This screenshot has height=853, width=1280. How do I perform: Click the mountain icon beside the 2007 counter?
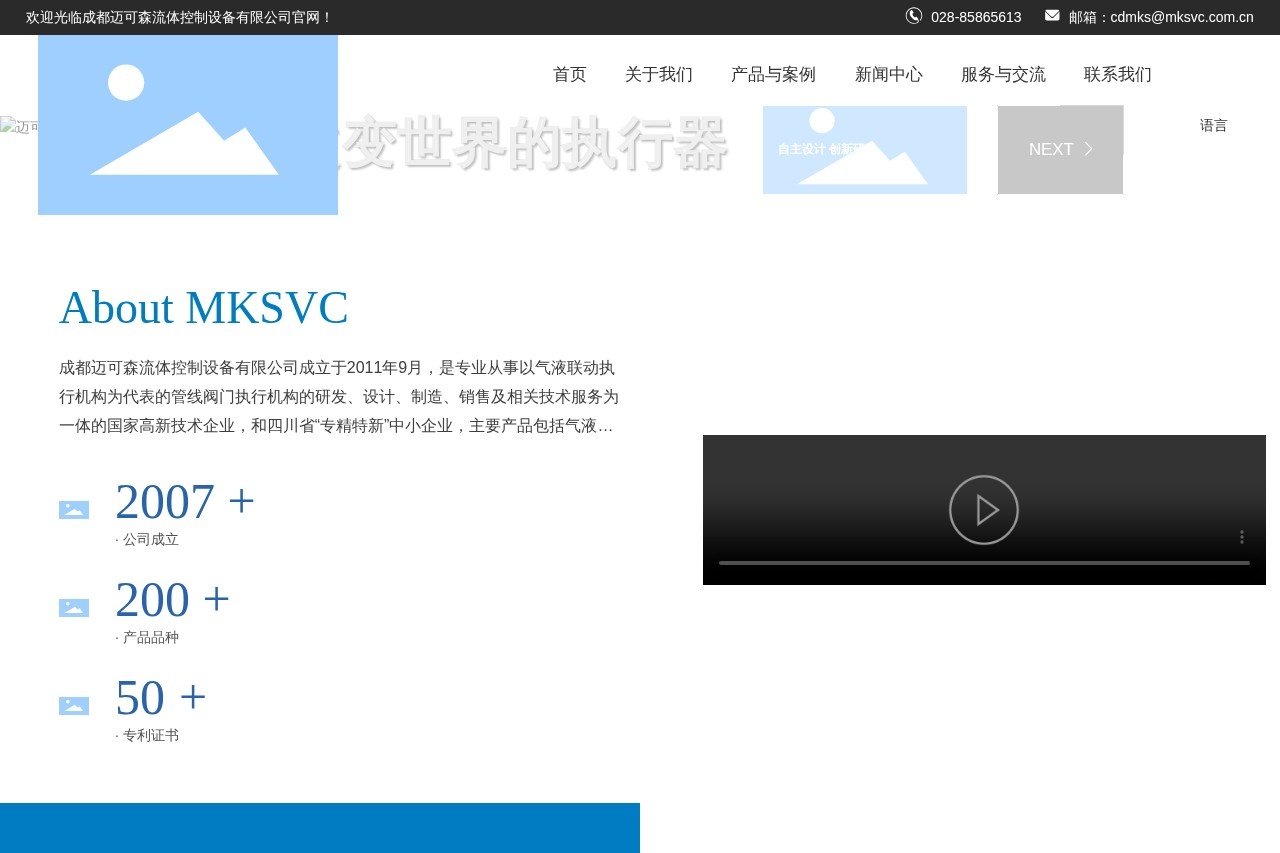[x=74, y=509]
